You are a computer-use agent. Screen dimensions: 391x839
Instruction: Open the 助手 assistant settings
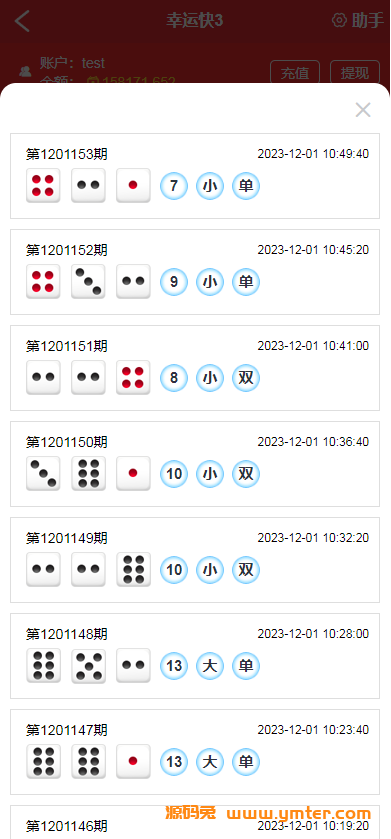pos(358,20)
